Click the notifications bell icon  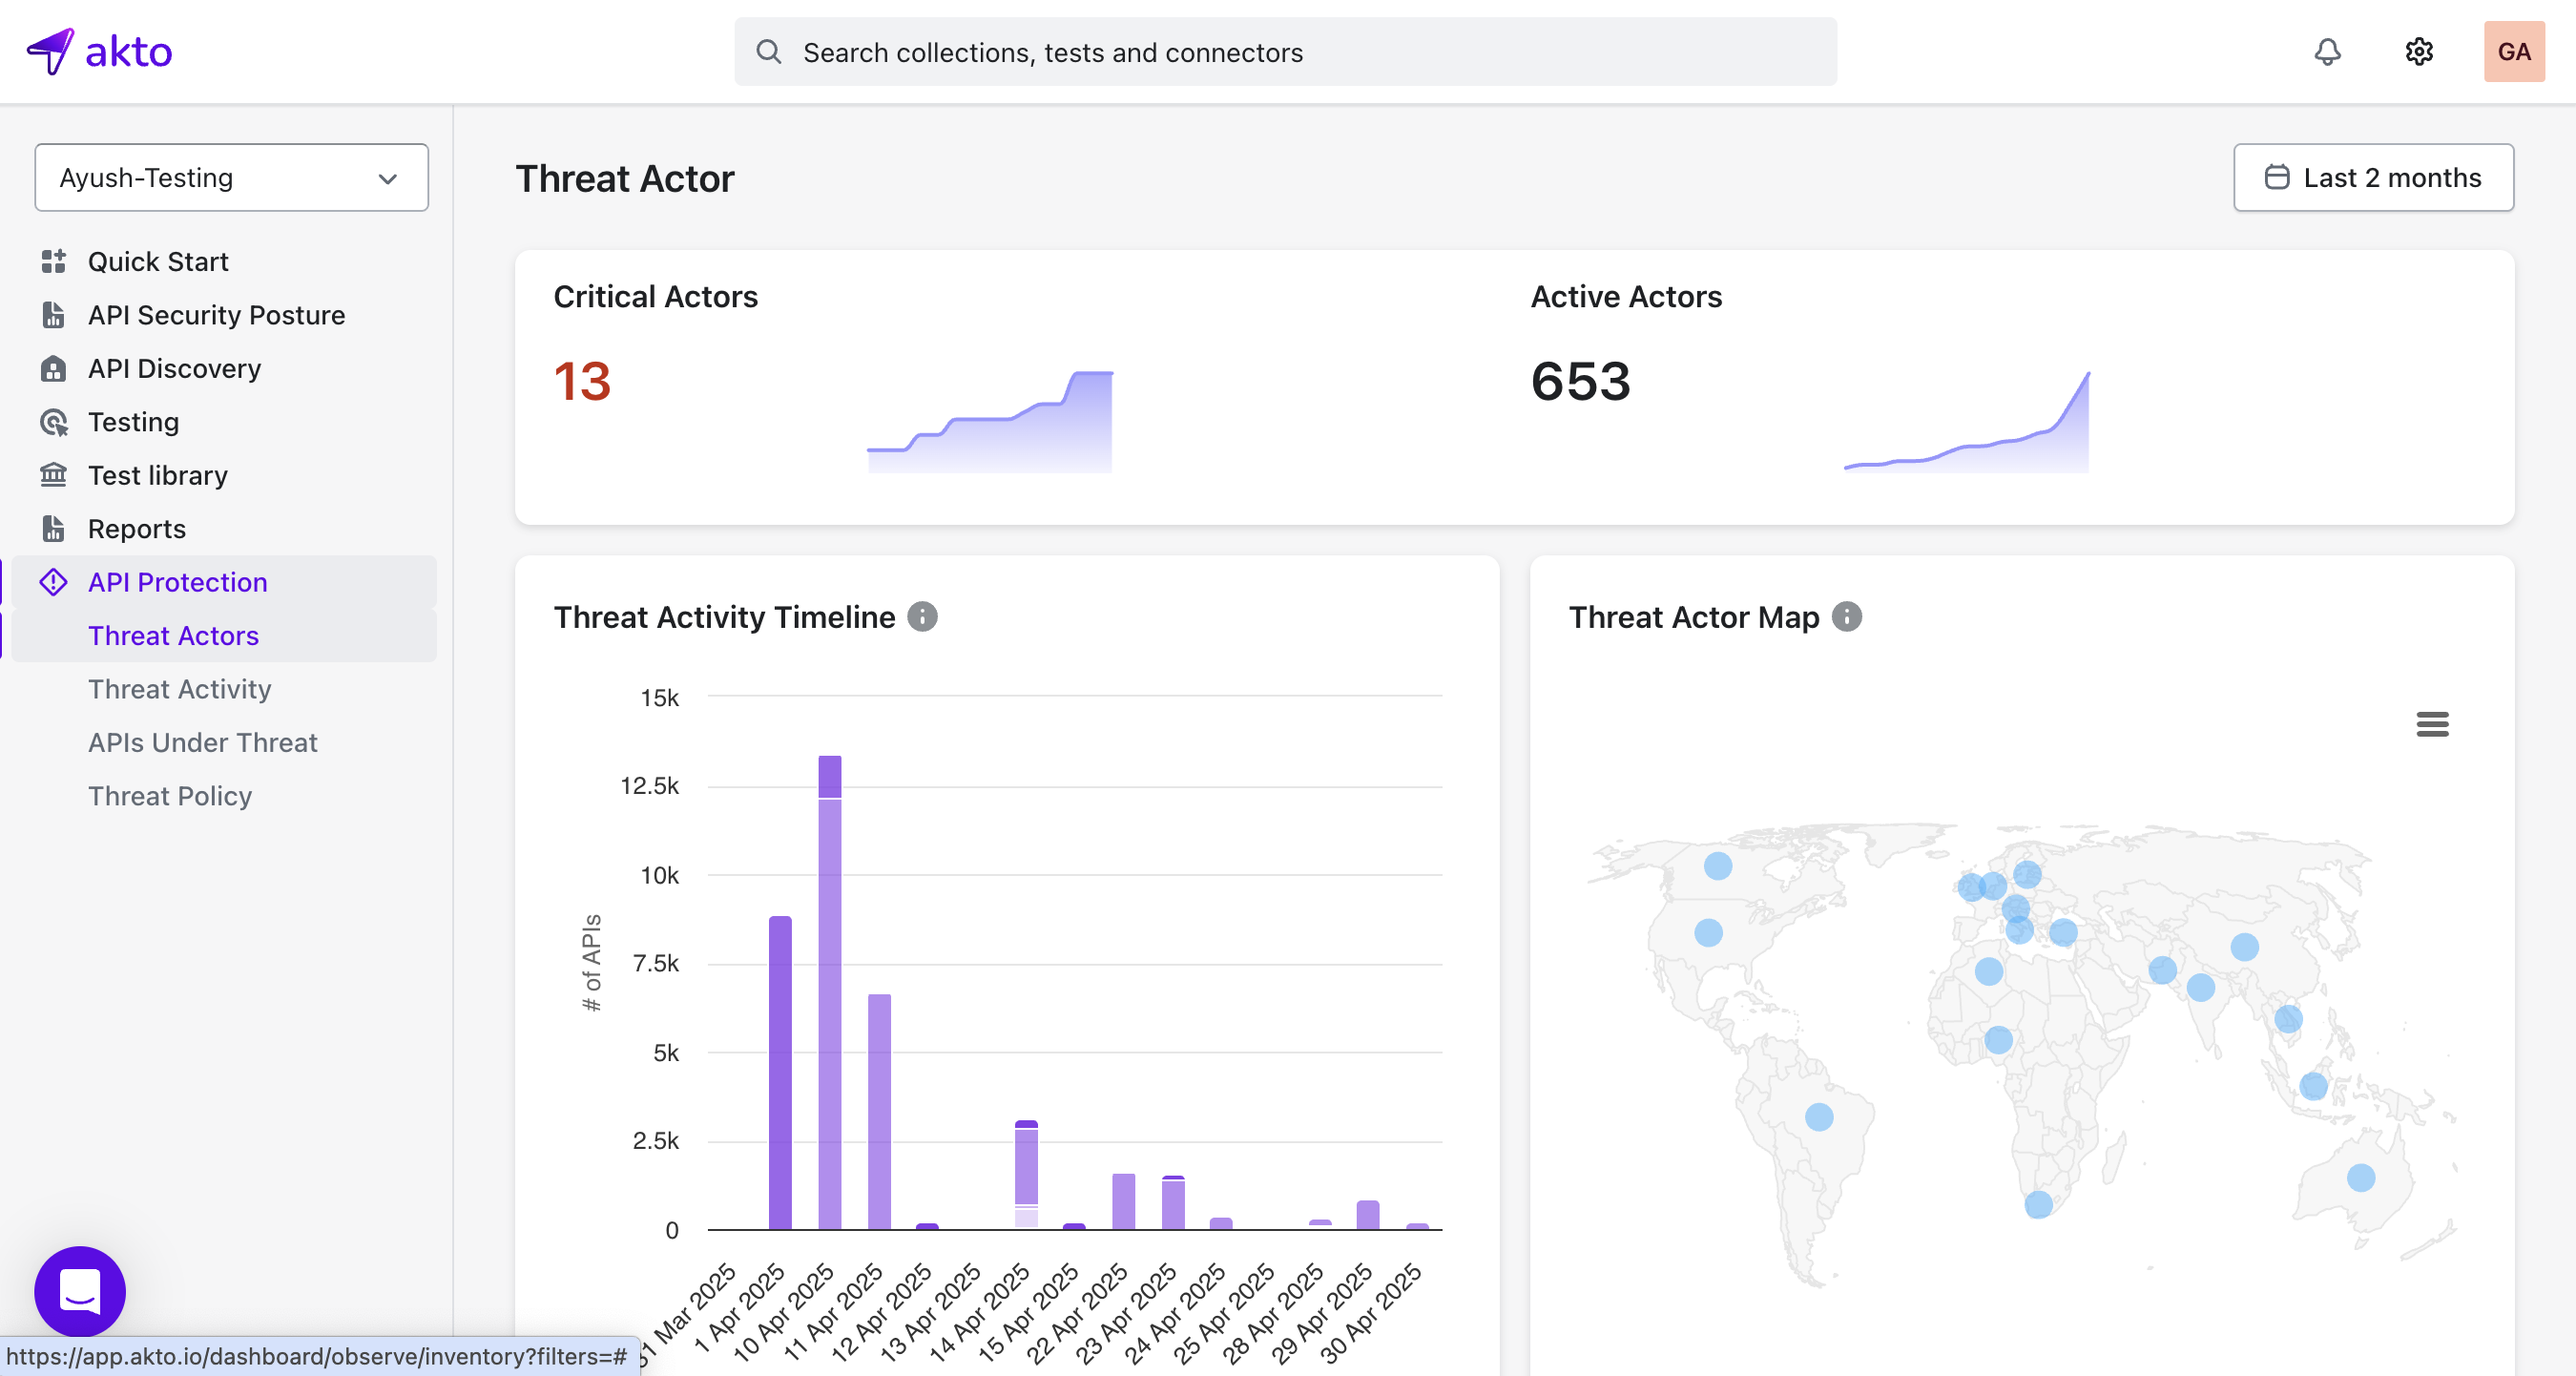2327,52
